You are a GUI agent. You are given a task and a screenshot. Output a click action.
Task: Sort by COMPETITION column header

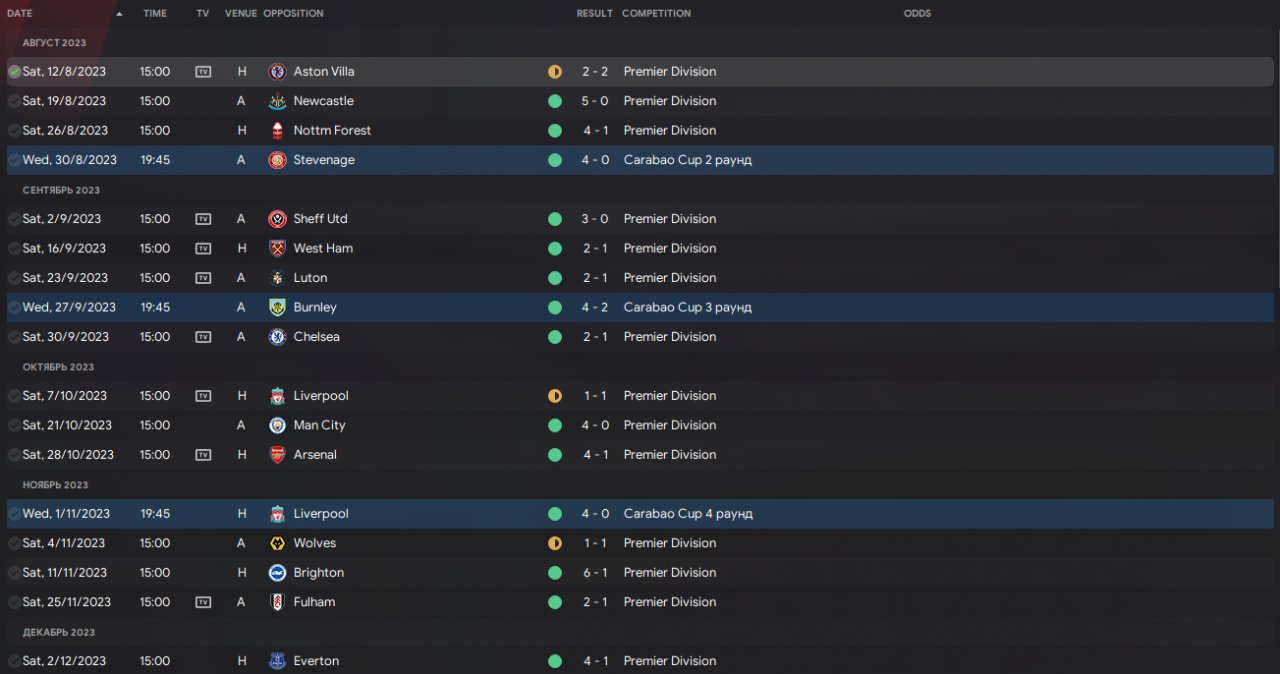[656, 14]
